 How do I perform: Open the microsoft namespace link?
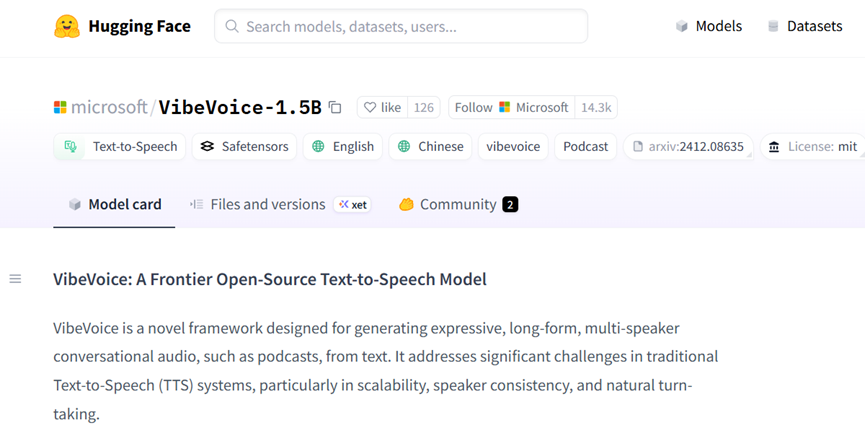pos(109,107)
